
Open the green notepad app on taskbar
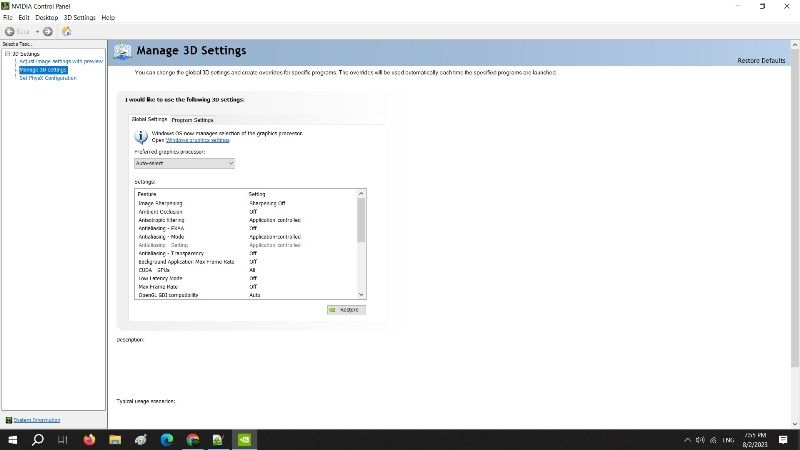[x=218, y=440]
